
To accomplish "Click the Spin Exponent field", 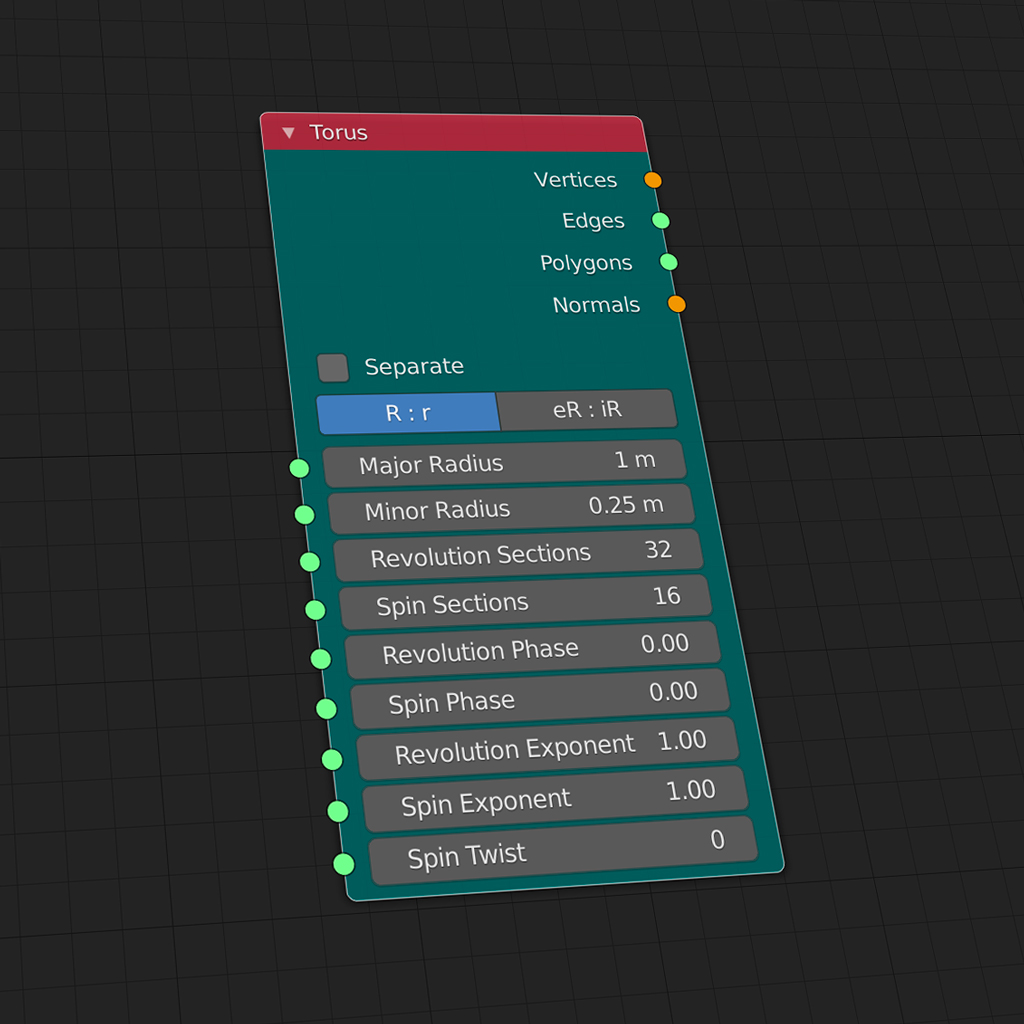I will pyautogui.click(x=555, y=799).
